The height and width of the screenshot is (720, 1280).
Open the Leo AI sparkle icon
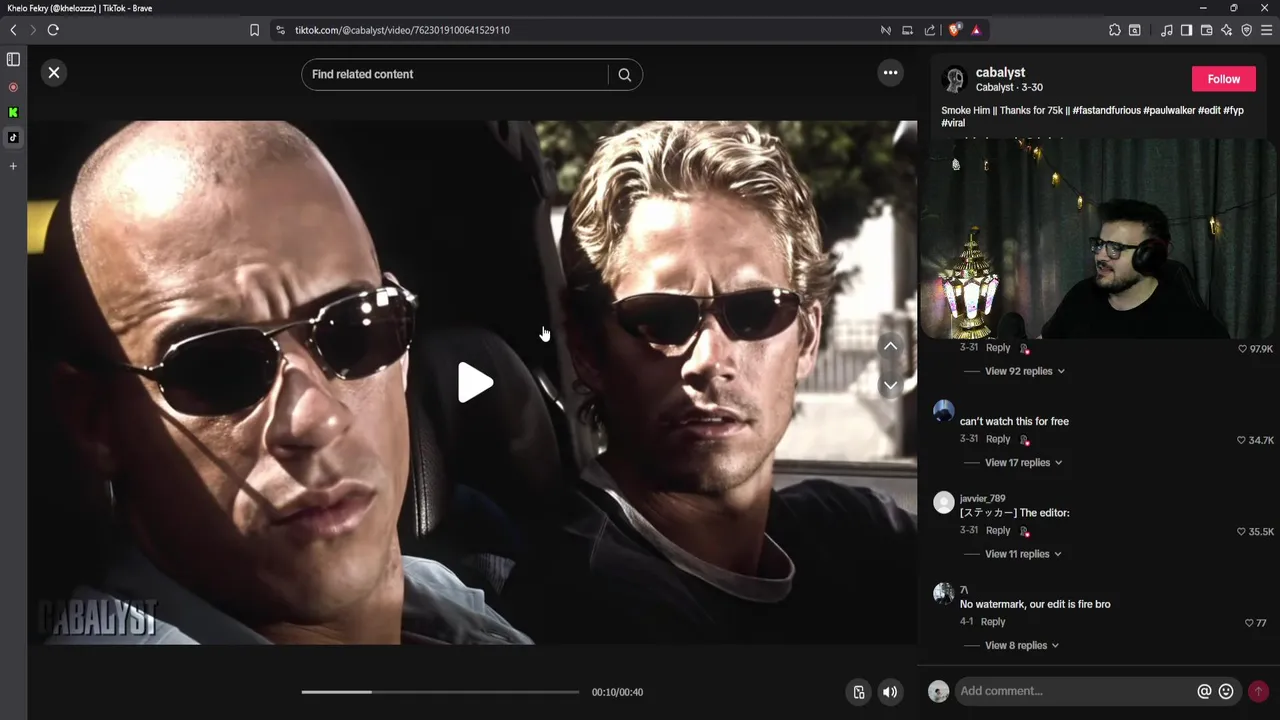coord(1226,30)
